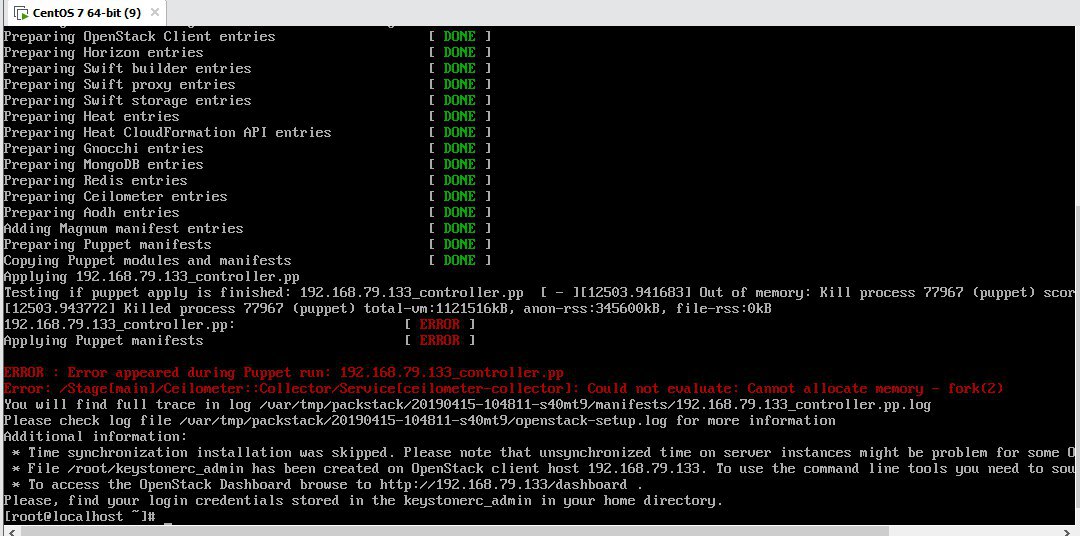Select the CentOS 7 64-bit (9) tab
This screenshot has width=1080, height=536.
tap(85, 12)
